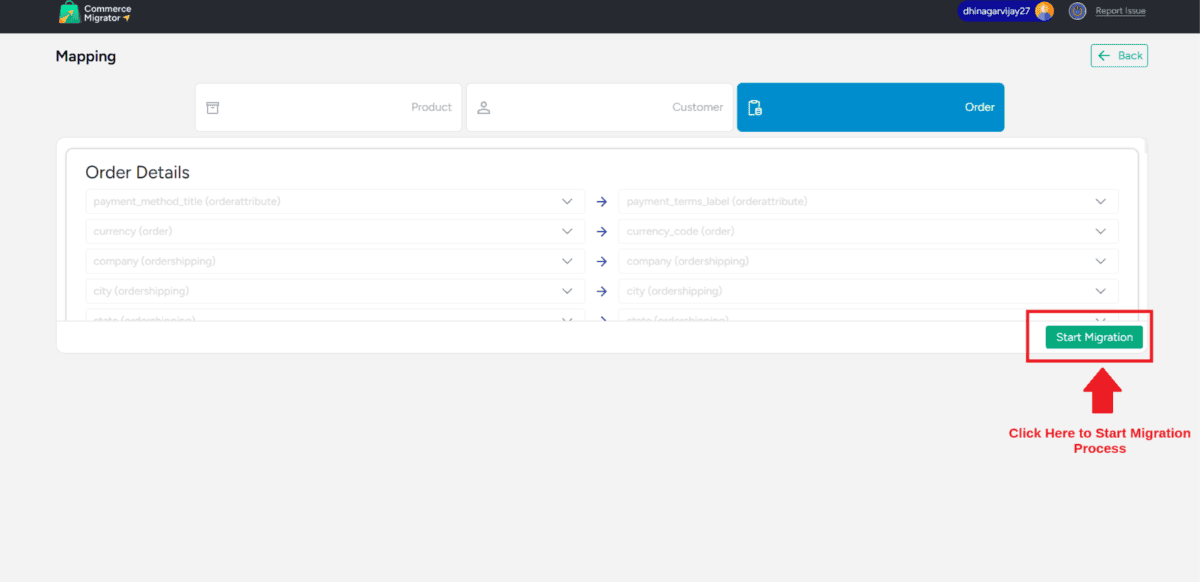Switch to the Customer mapping tab
This screenshot has height=582, width=1201.
pos(600,107)
